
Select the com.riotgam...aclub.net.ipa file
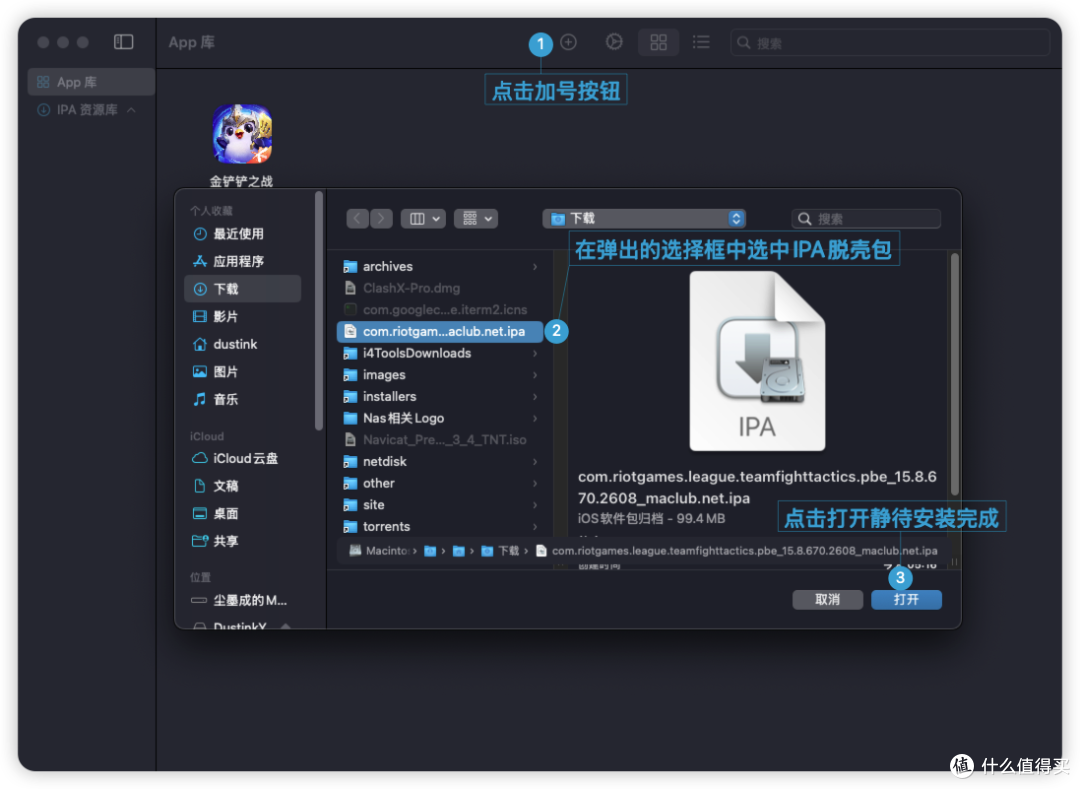click(x=441, y=331)
